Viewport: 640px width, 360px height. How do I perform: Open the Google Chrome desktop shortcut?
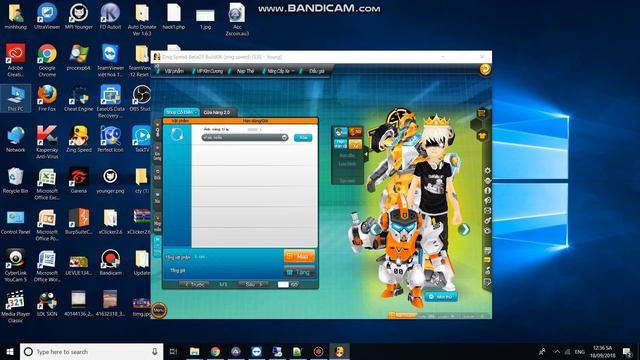click(x=47, y=61)
